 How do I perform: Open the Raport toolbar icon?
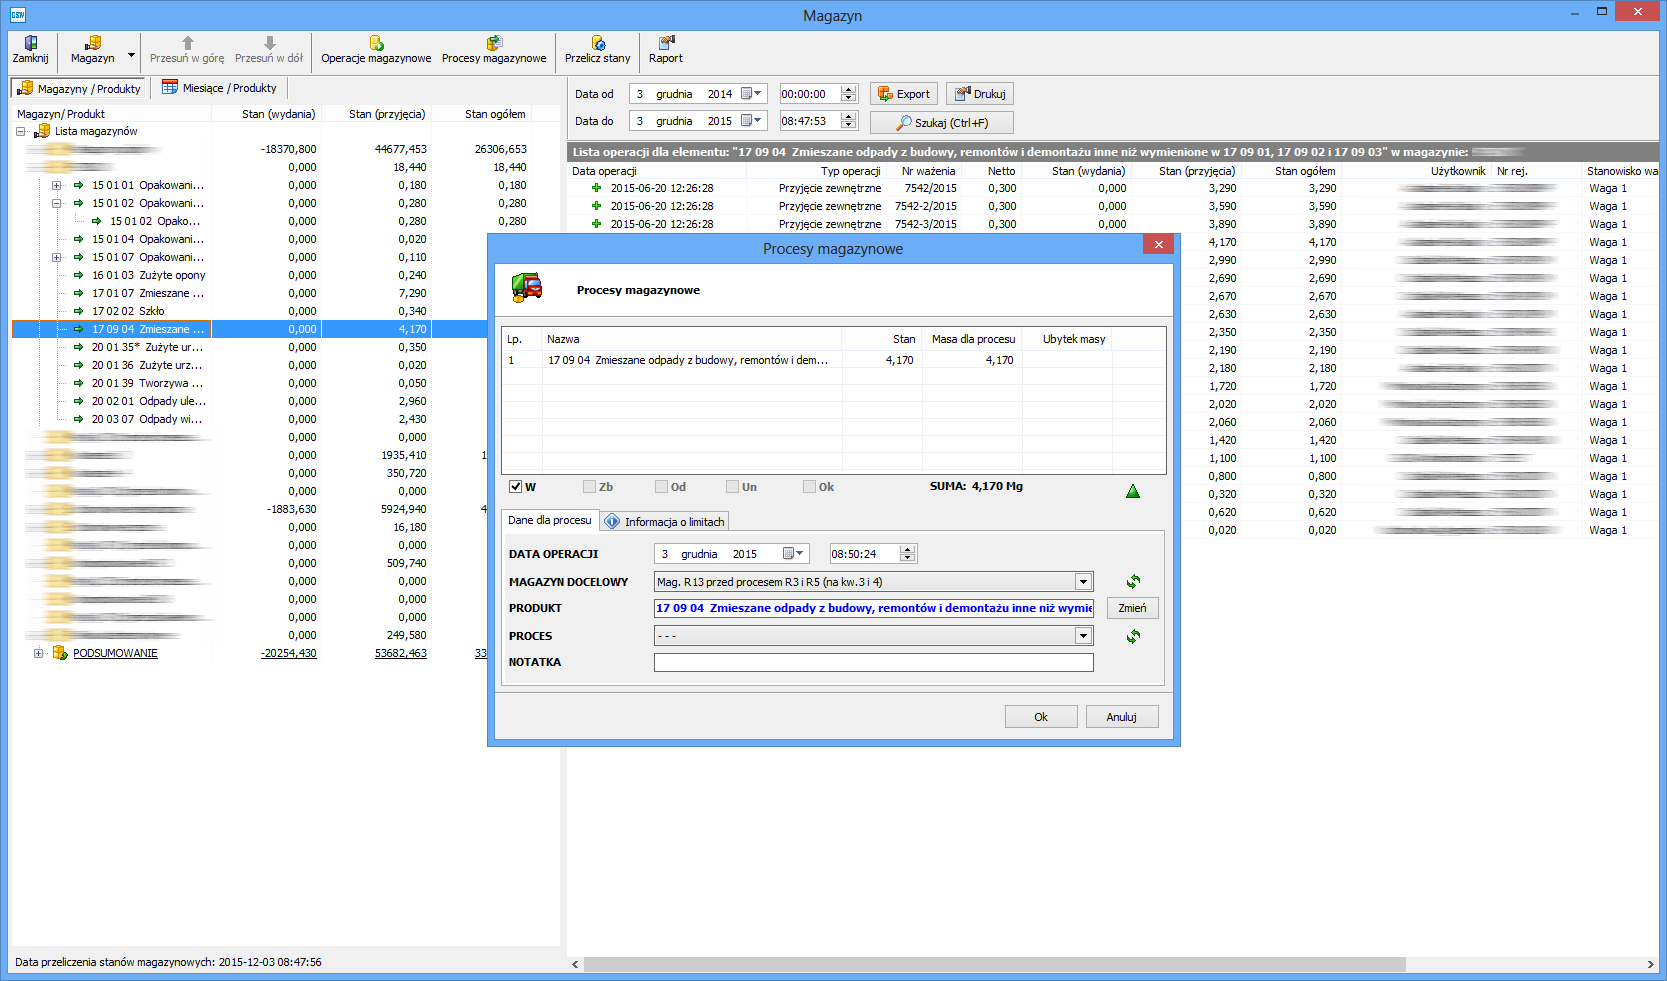[666, 43]
